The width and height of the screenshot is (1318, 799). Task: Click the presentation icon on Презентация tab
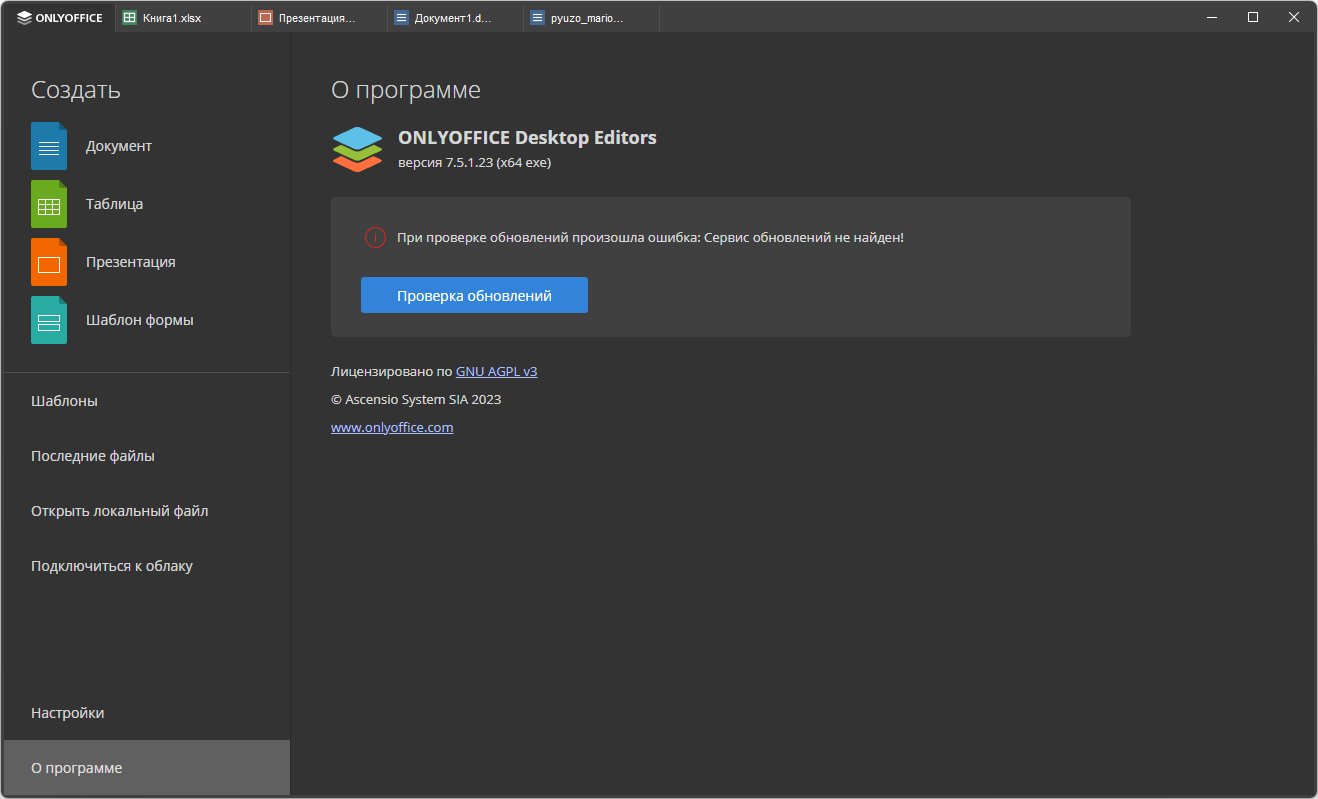(x=265, y=17)
